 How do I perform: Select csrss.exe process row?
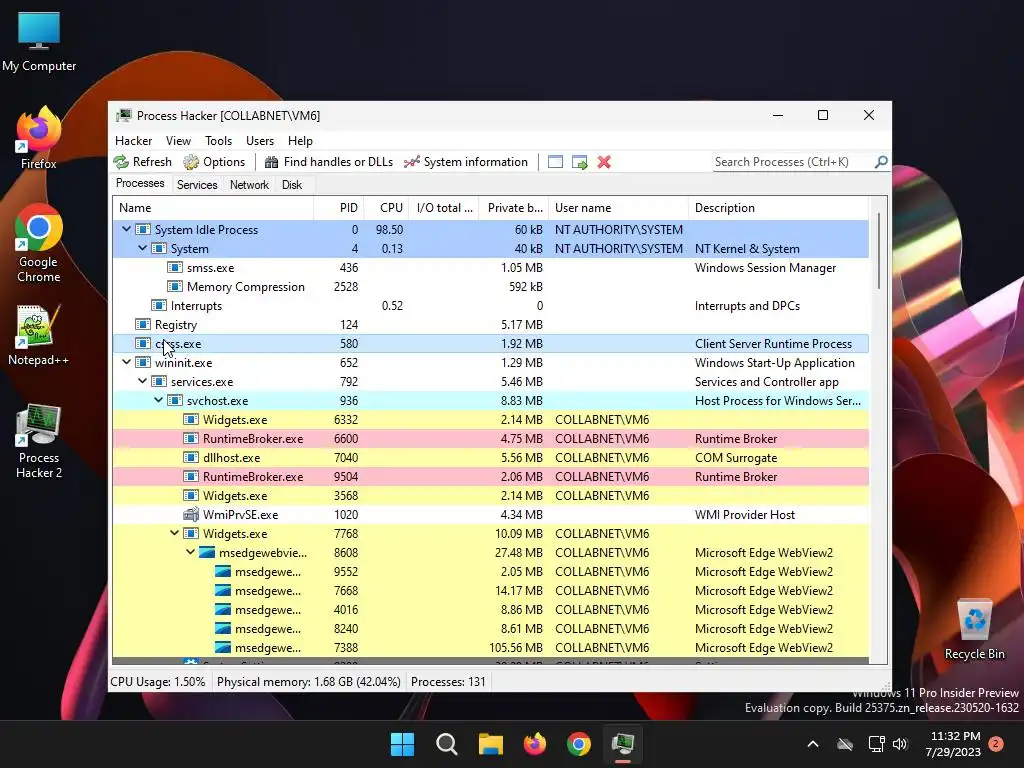[490, 344]
